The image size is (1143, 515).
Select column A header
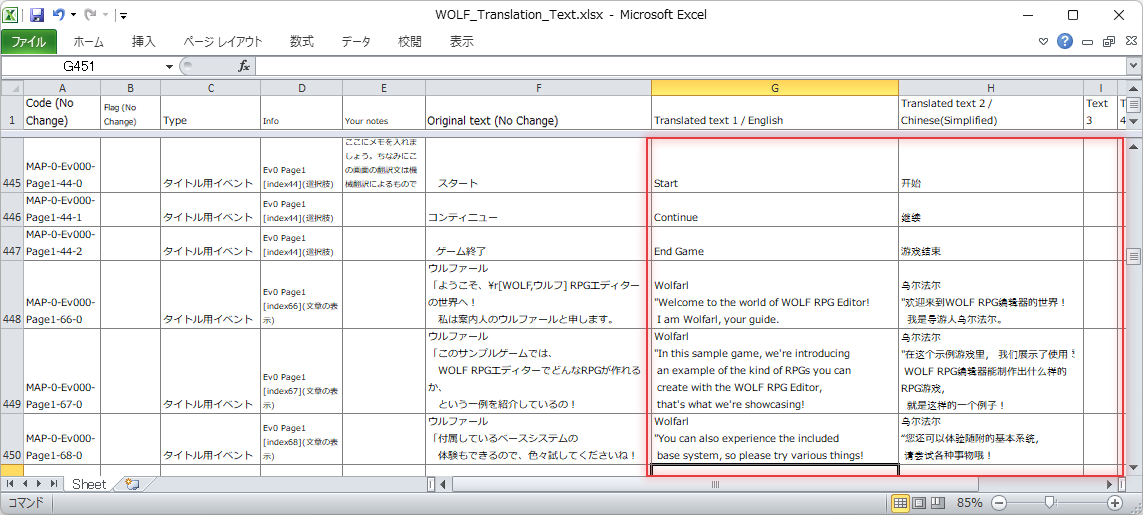tap(62, 88)
